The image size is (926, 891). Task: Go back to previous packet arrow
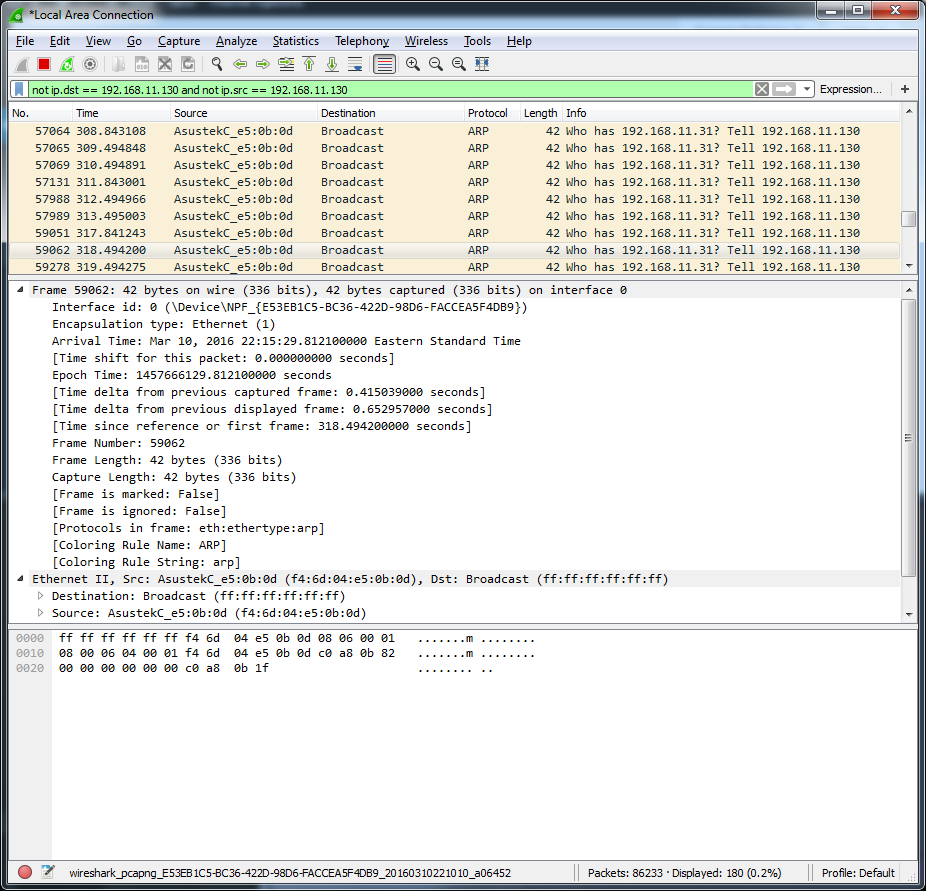[x=240, y=64]
